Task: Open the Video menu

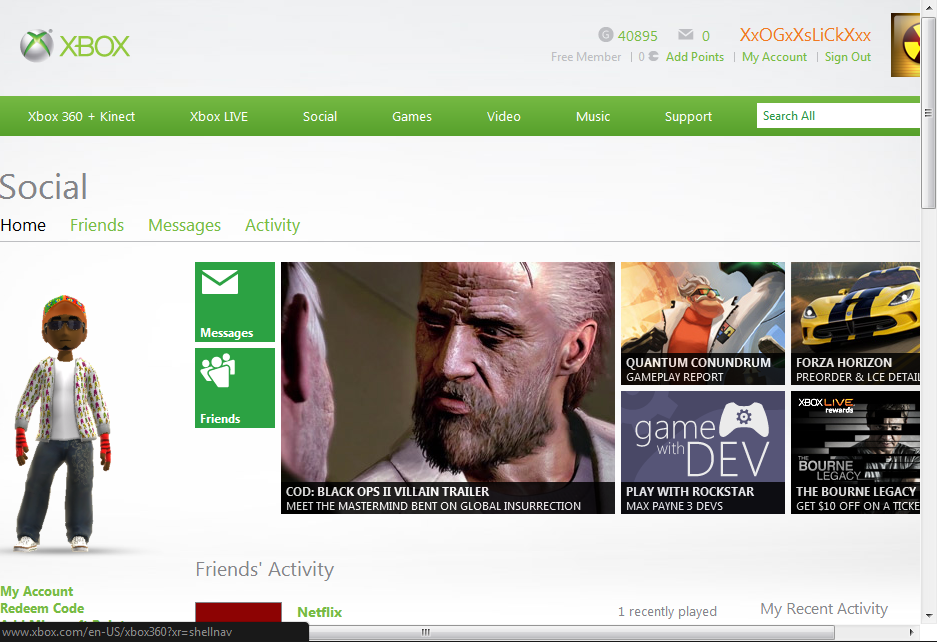Action: pyautogui.click(x=504, y=117)
